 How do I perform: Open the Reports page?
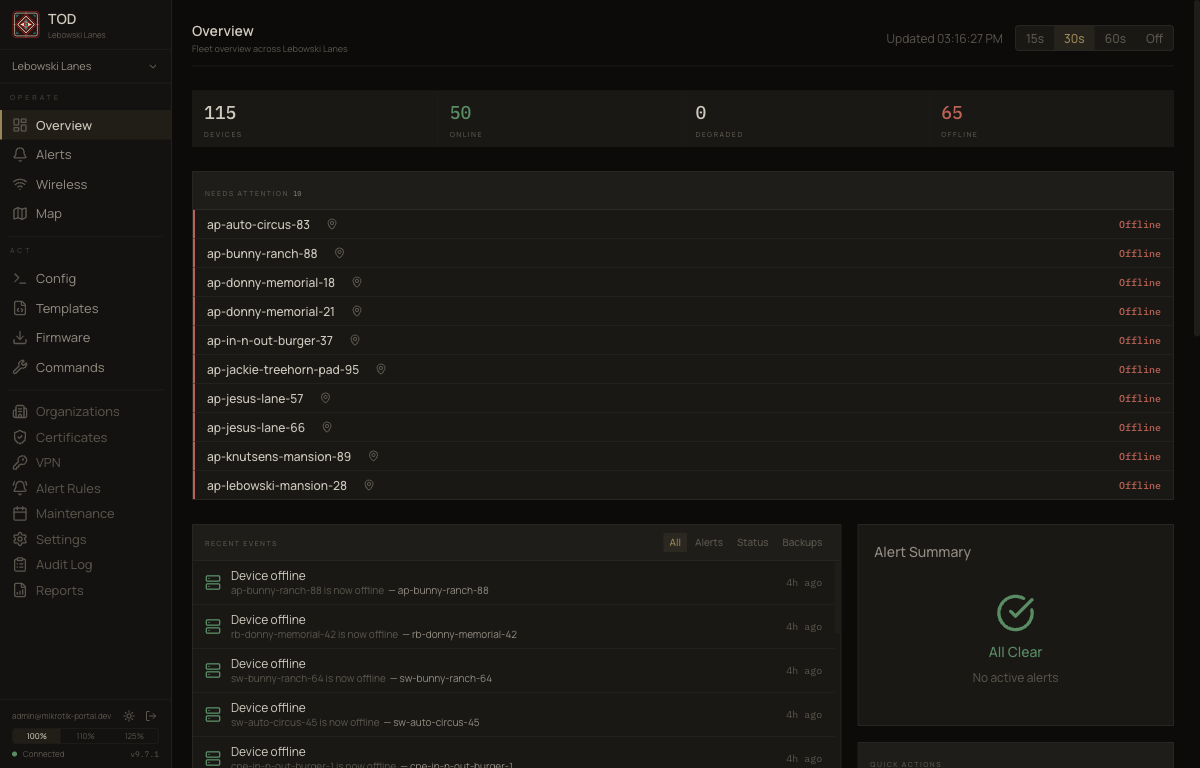(x=57, y=590)
